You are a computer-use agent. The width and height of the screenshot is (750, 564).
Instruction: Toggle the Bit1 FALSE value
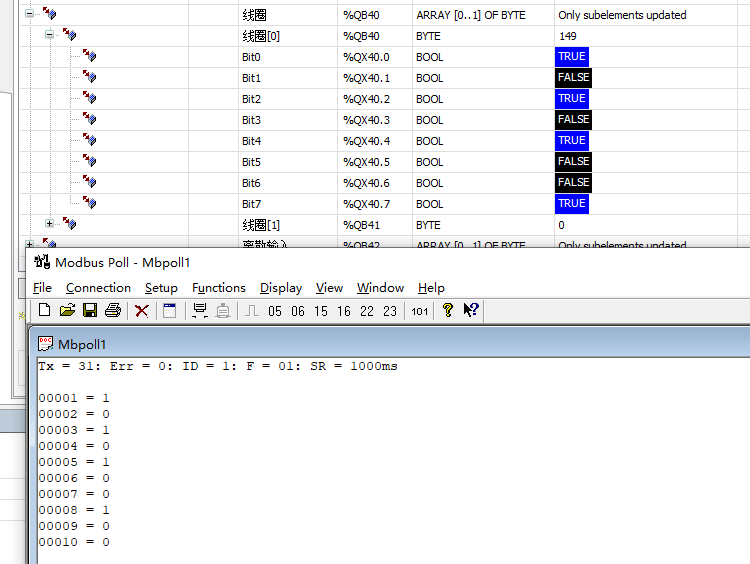pos(573,77)
